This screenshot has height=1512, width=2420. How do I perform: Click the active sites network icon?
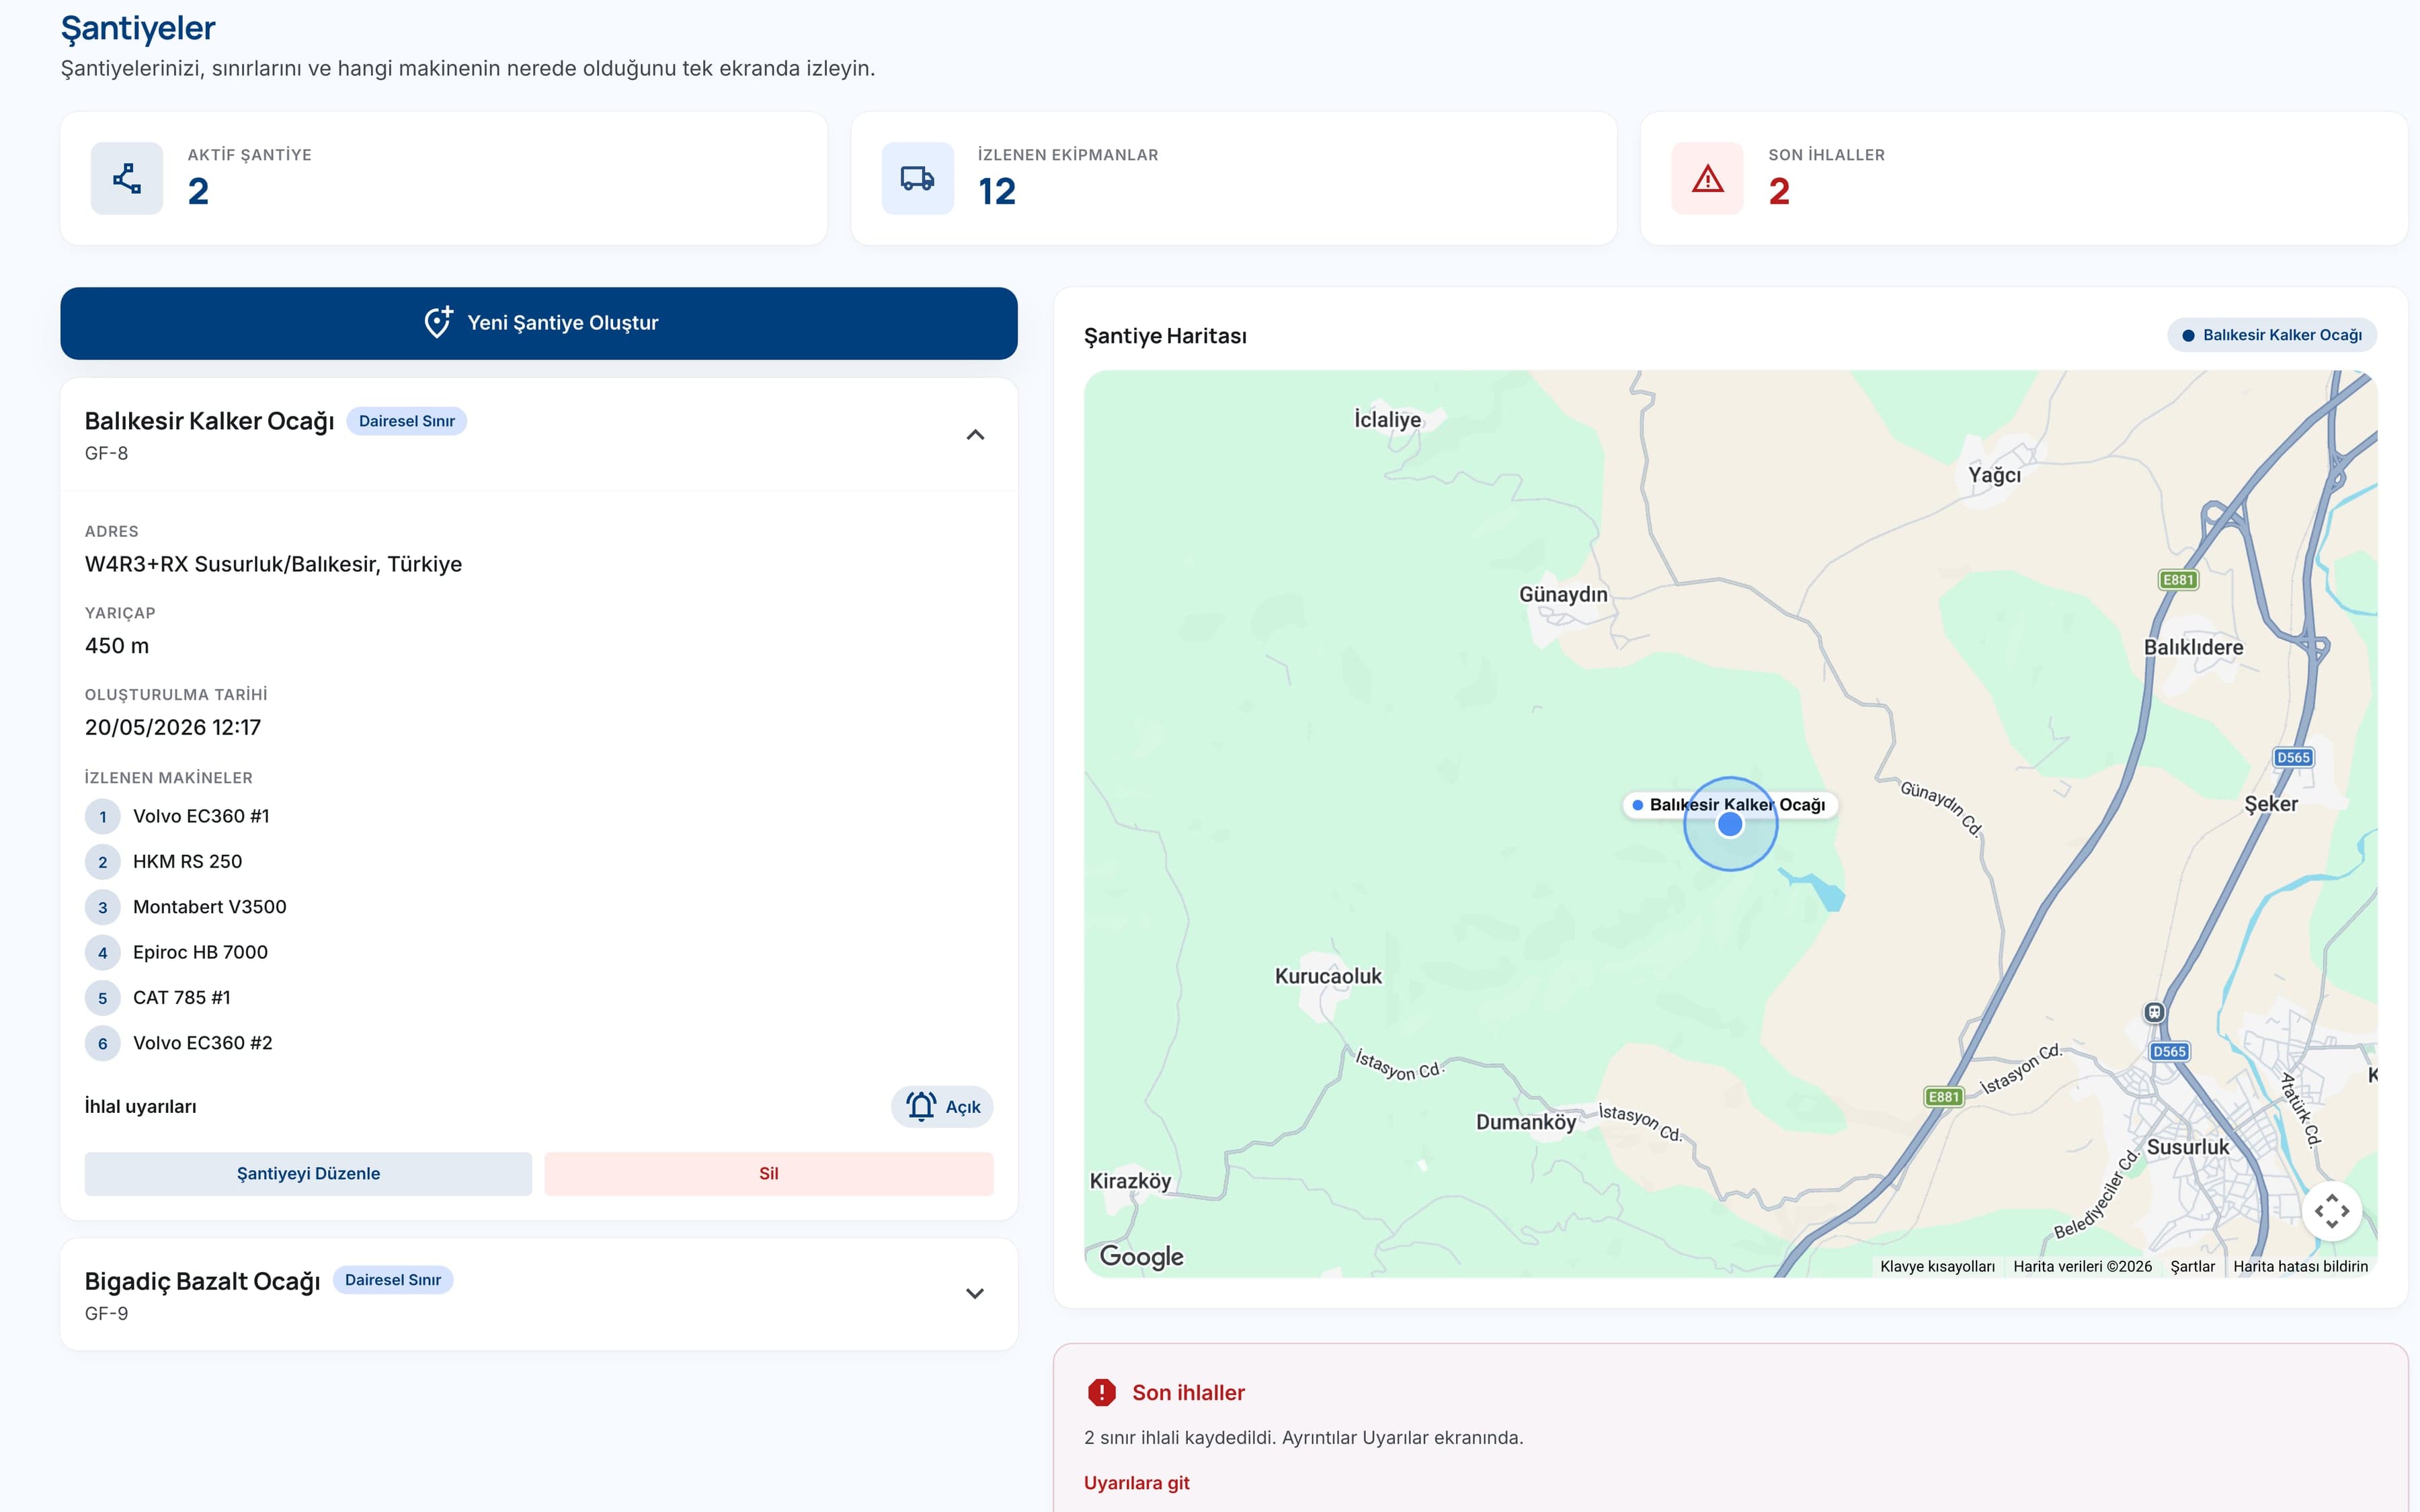point(127,178)
